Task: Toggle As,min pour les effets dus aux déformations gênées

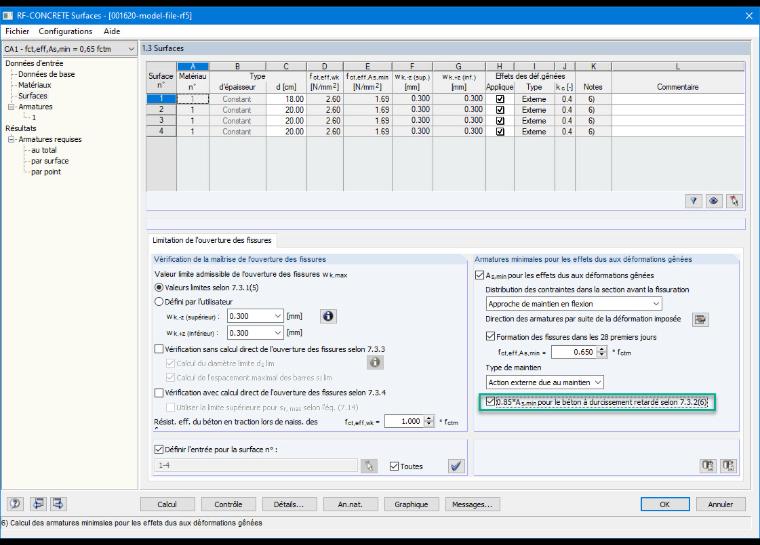Action: pyautogui.click(x=479, y=275)
